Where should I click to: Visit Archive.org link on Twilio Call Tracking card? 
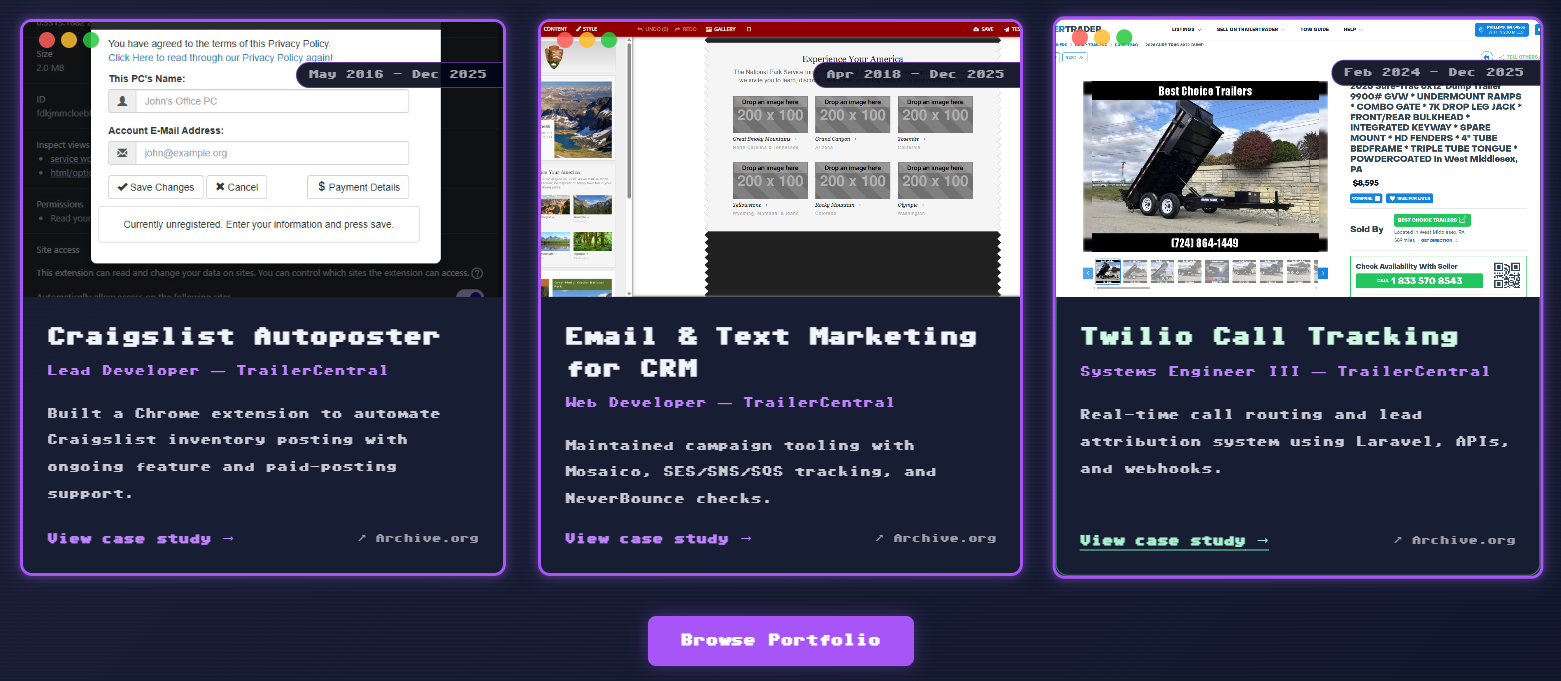pos(1454,540)
